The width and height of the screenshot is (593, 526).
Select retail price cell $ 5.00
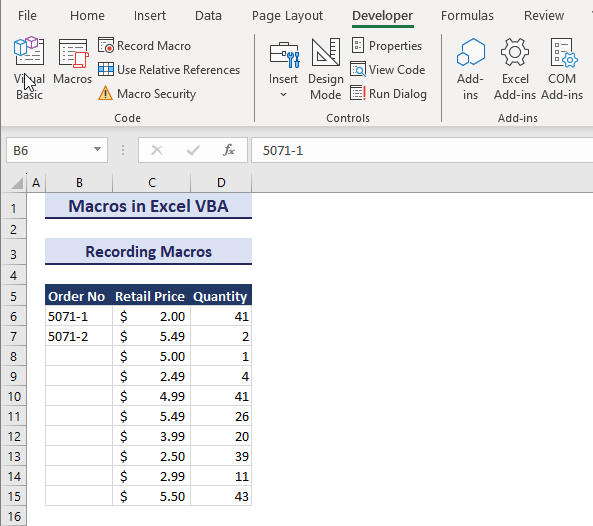151,356
